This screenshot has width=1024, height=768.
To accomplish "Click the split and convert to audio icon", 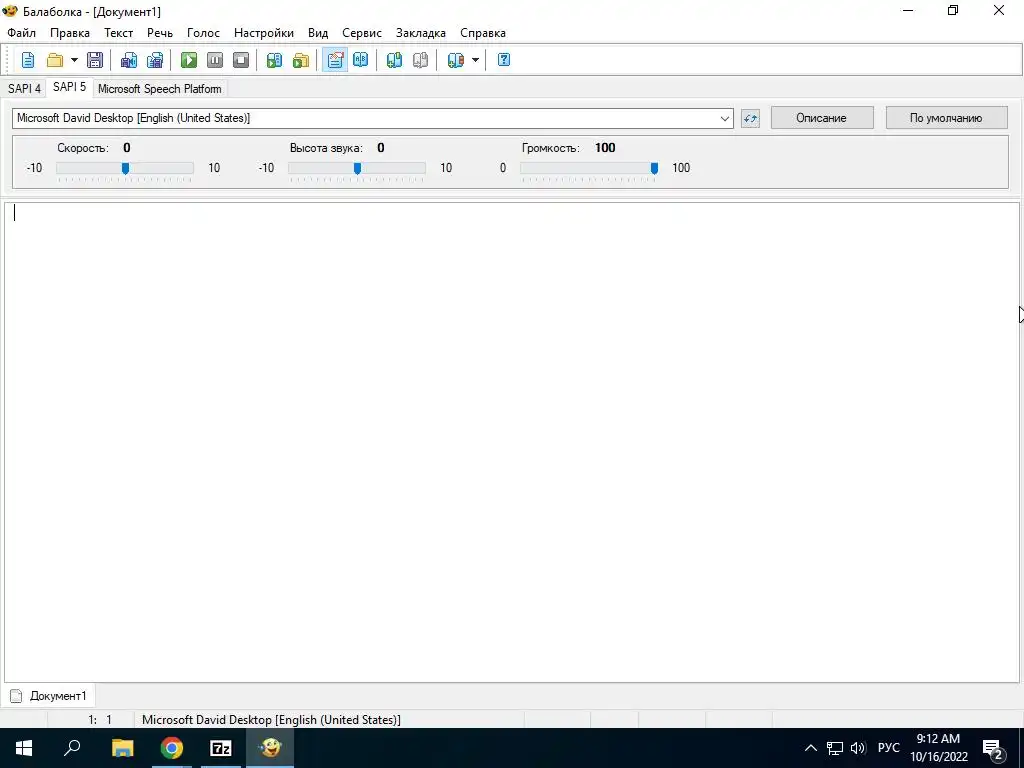I will (155, 60).
